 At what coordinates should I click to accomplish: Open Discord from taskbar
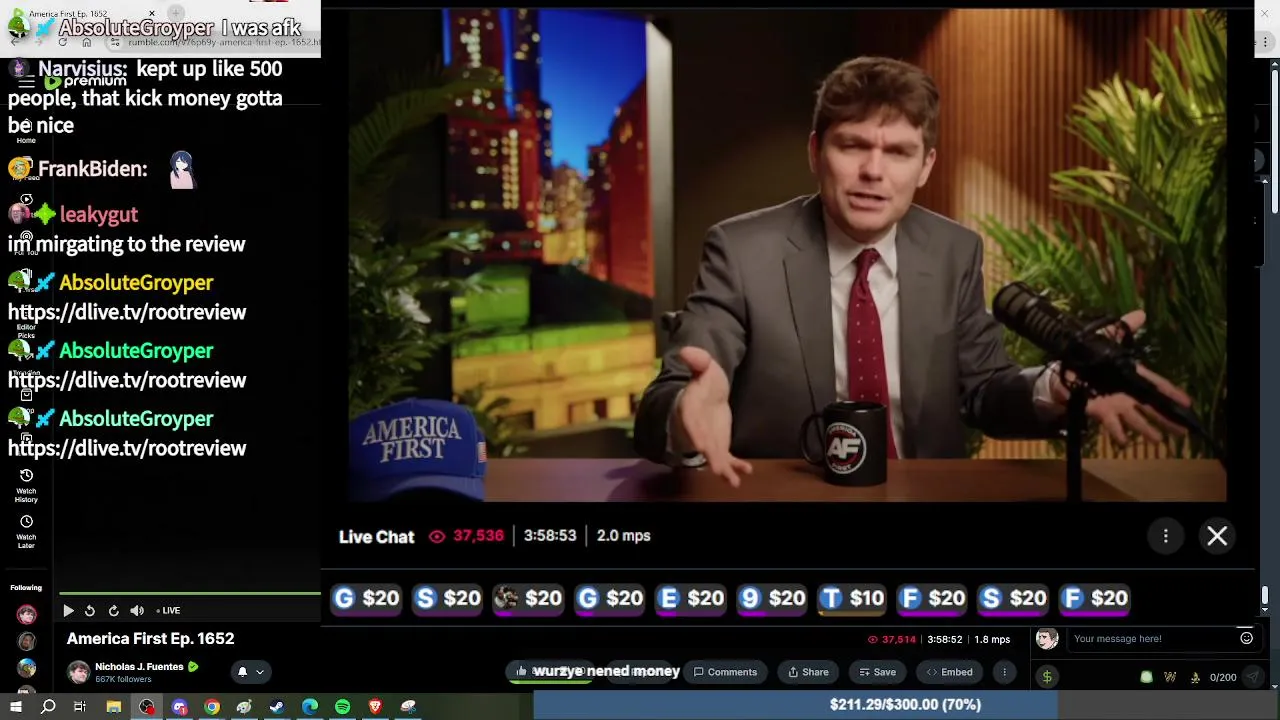click(180, 707)
